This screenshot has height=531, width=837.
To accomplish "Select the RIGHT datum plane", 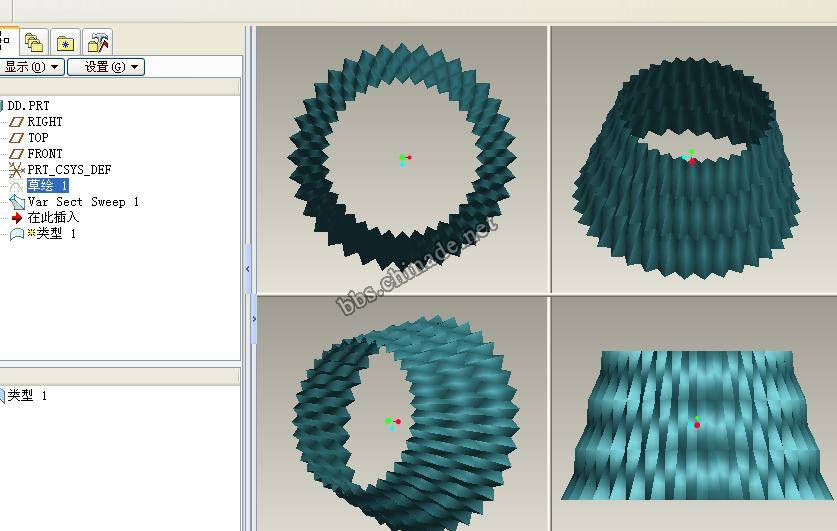I will (45, 122).
